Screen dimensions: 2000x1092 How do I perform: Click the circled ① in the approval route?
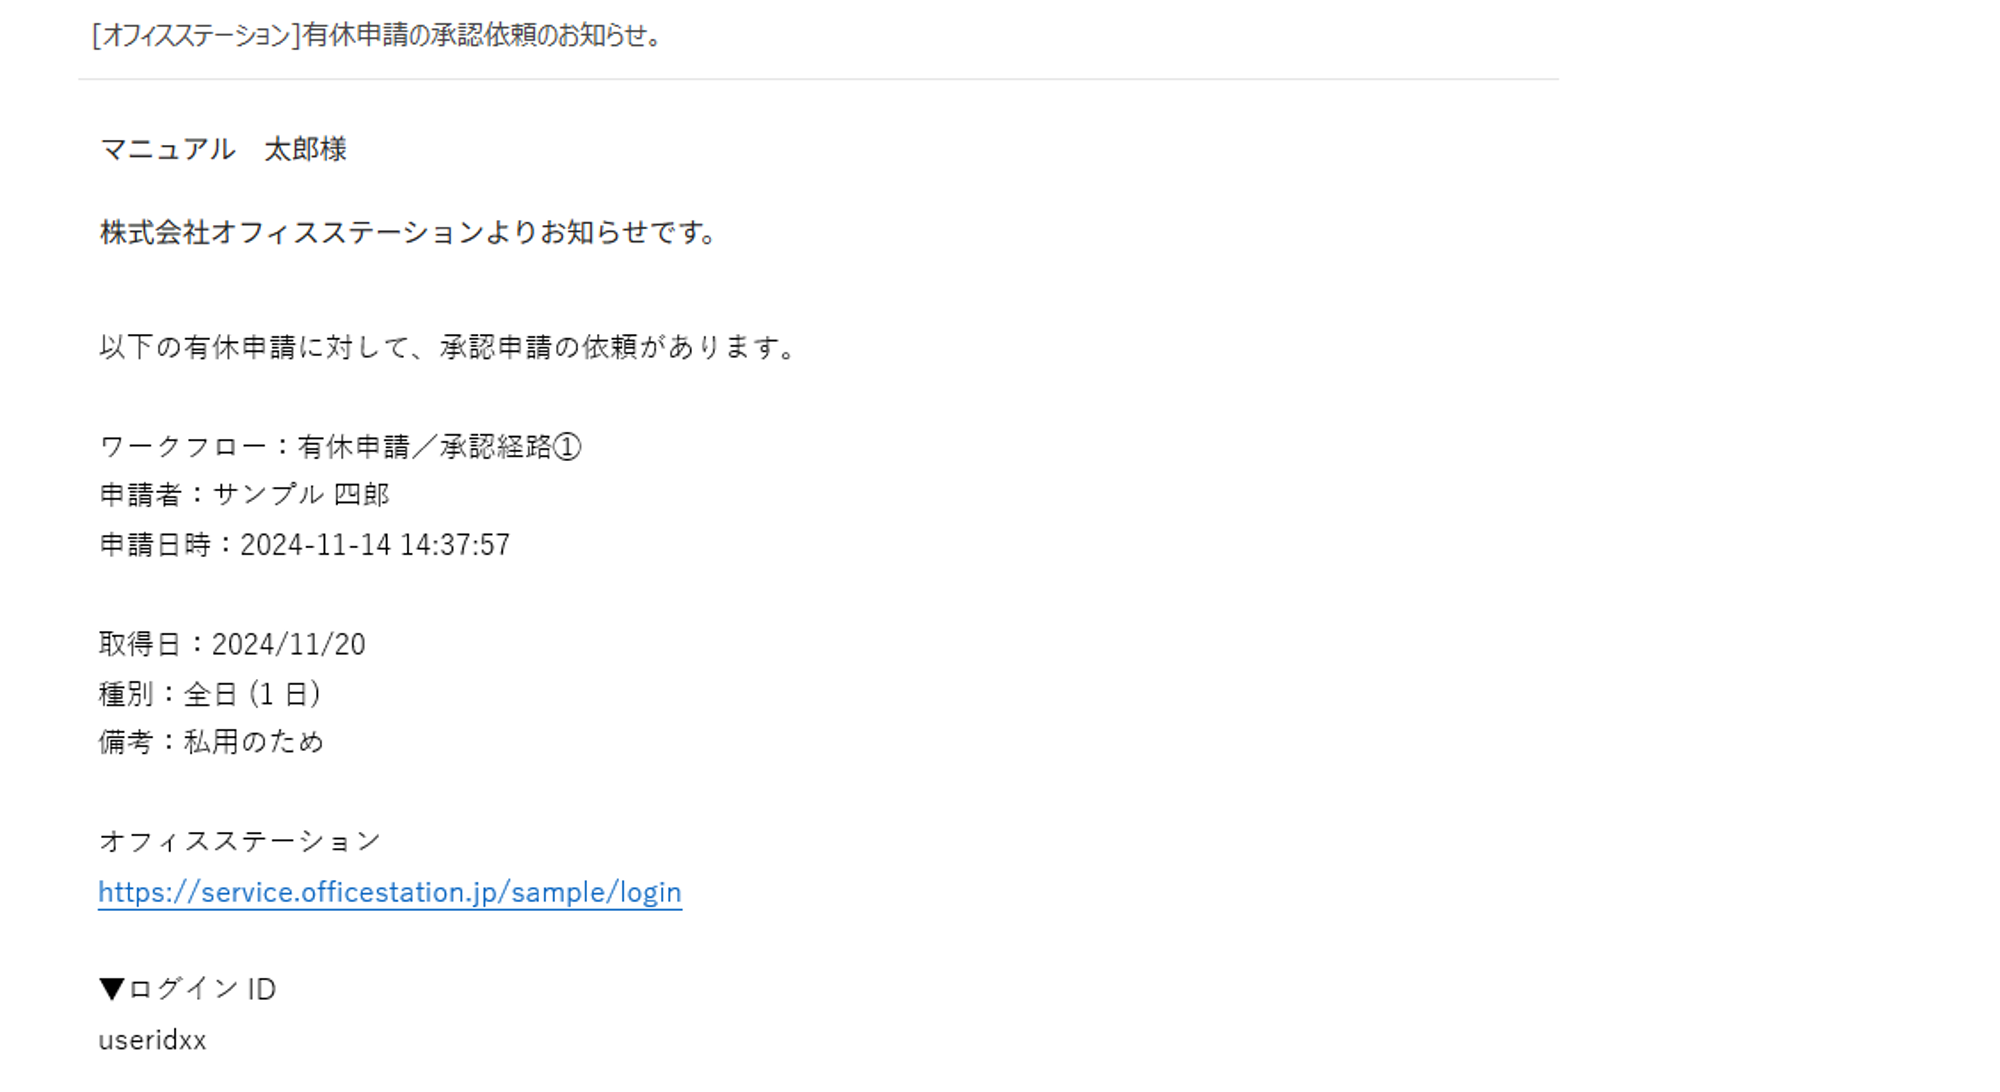(567, 446)
